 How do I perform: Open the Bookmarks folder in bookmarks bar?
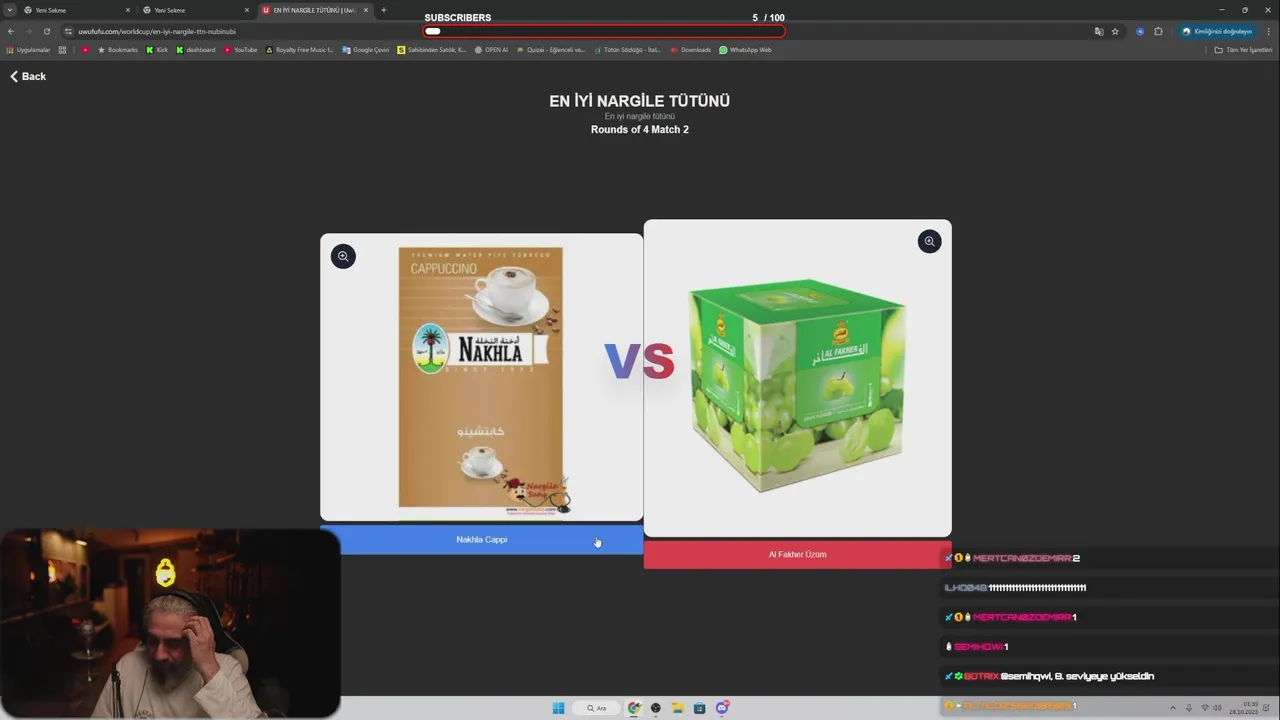coord(118,50)
